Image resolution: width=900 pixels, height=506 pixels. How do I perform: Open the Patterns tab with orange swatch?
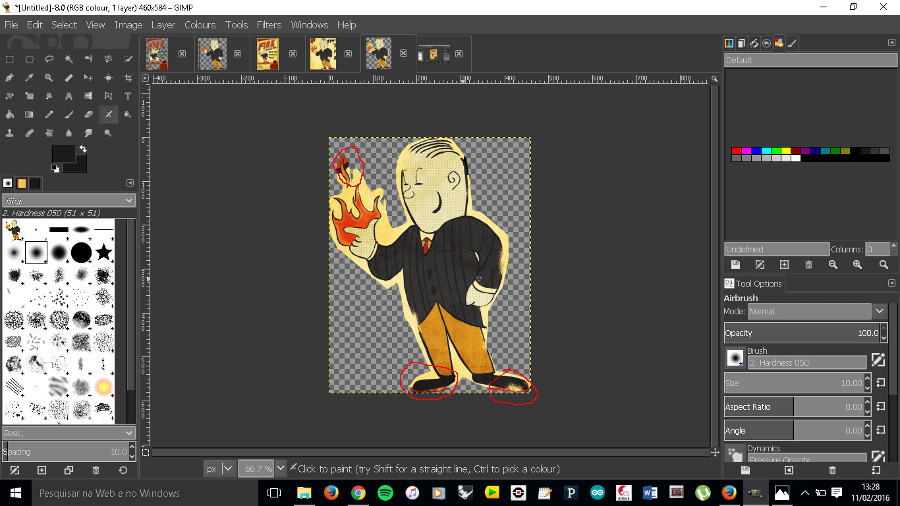pos(22,183)
